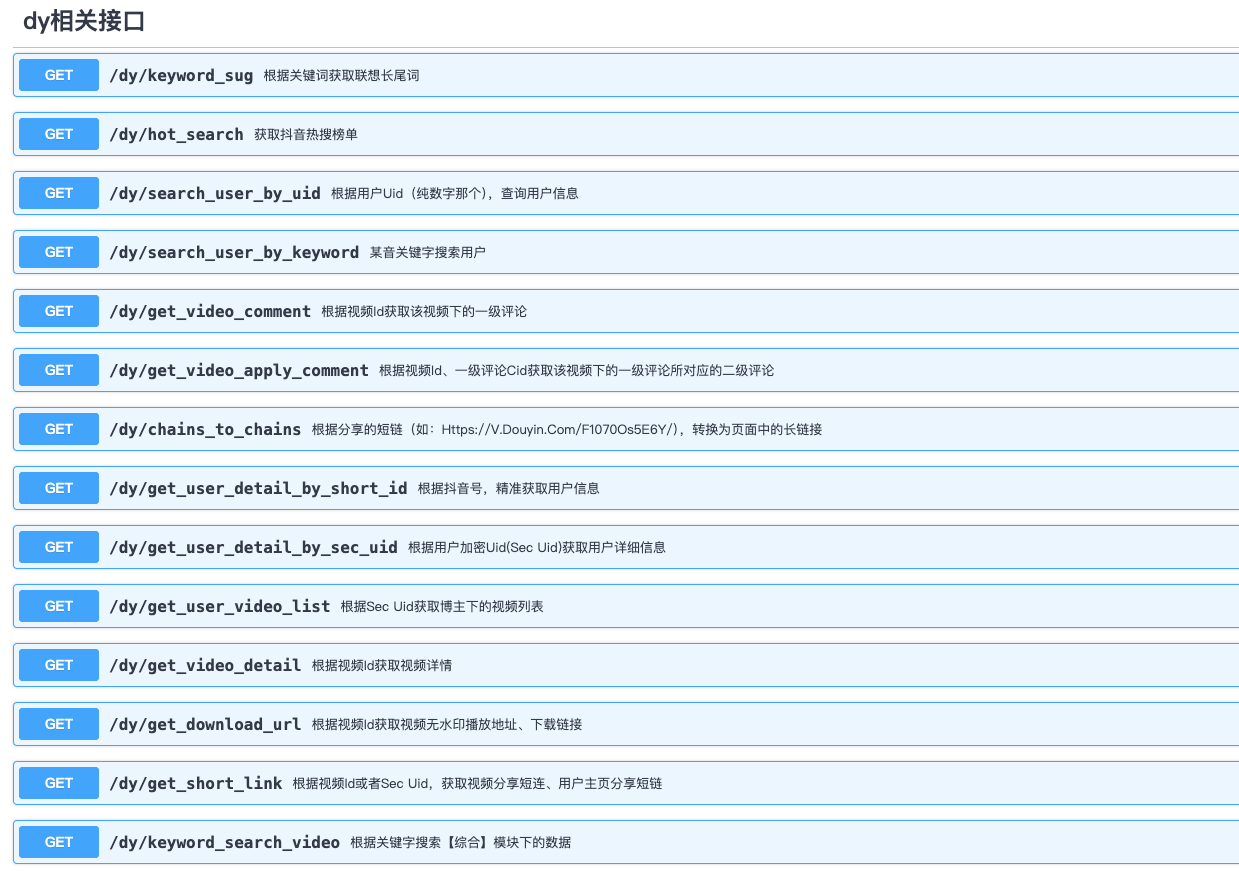Viewport: 1239px width, 885px height.
Task: Click description 根据视频Id获取视频详情
Action: click(x=381, y=666)
